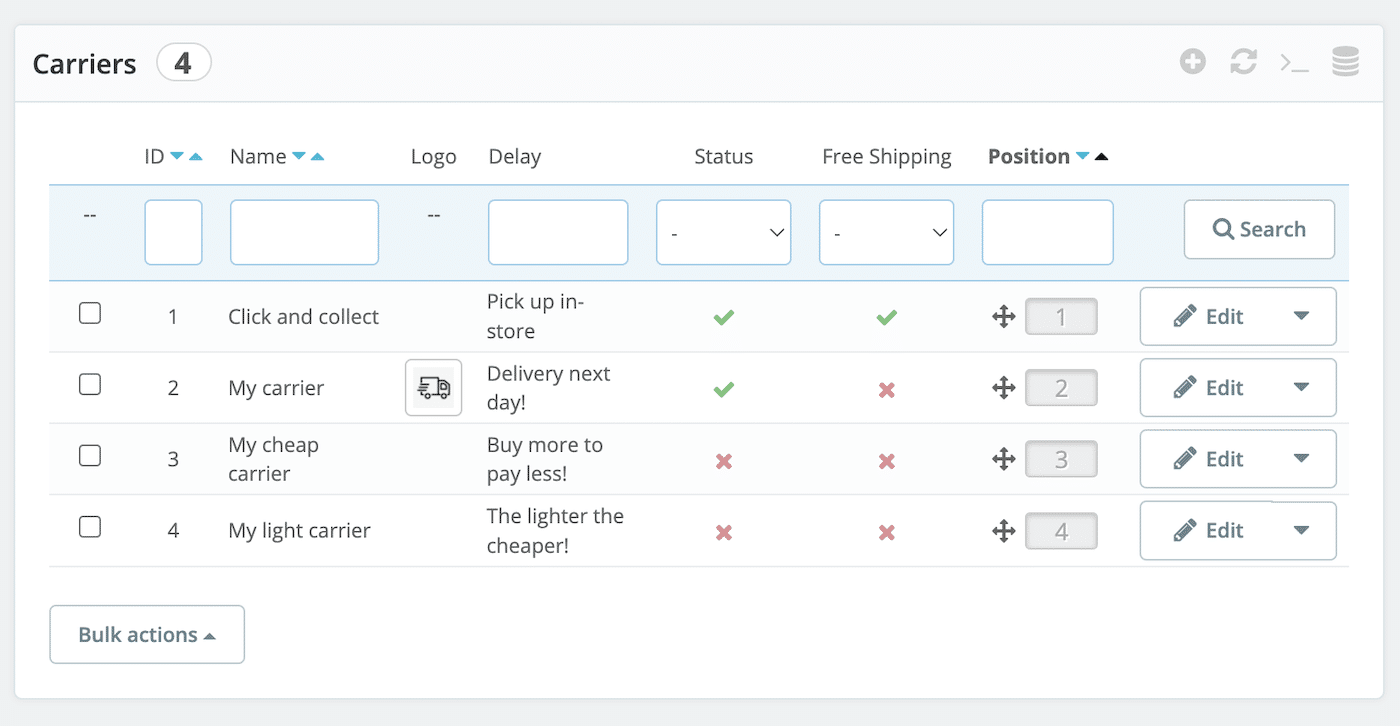Click the Search button
This screenshot has height=726, width=1400.
tap(1259, 229)
